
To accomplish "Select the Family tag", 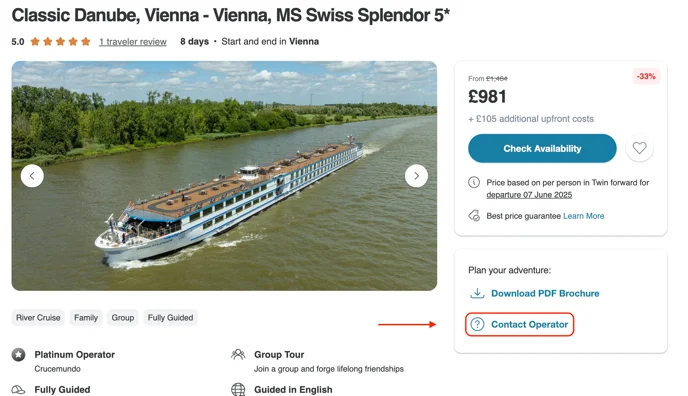I will [86, 318].
